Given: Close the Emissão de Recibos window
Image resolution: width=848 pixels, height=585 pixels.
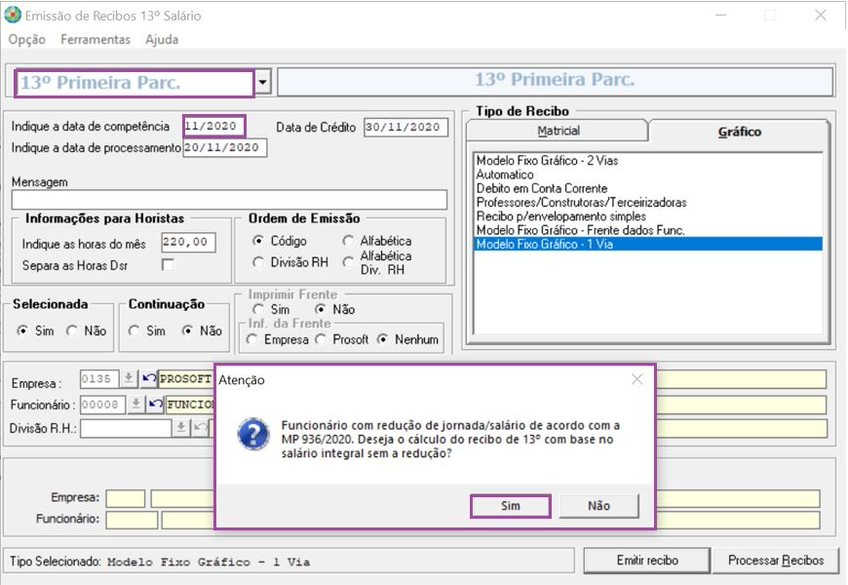Looking at the screenshot, I should pos(820,15).
